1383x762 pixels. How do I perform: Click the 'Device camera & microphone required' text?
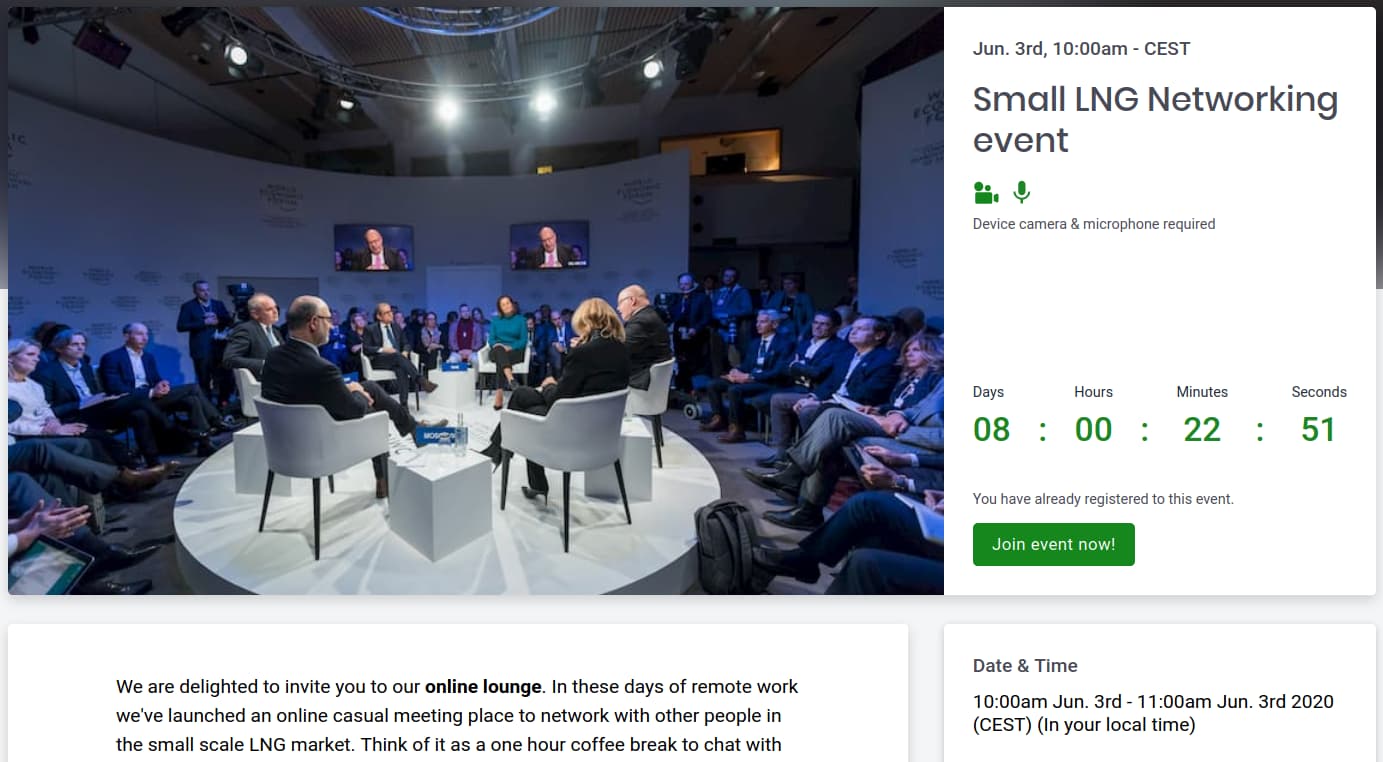point(1093,224)
